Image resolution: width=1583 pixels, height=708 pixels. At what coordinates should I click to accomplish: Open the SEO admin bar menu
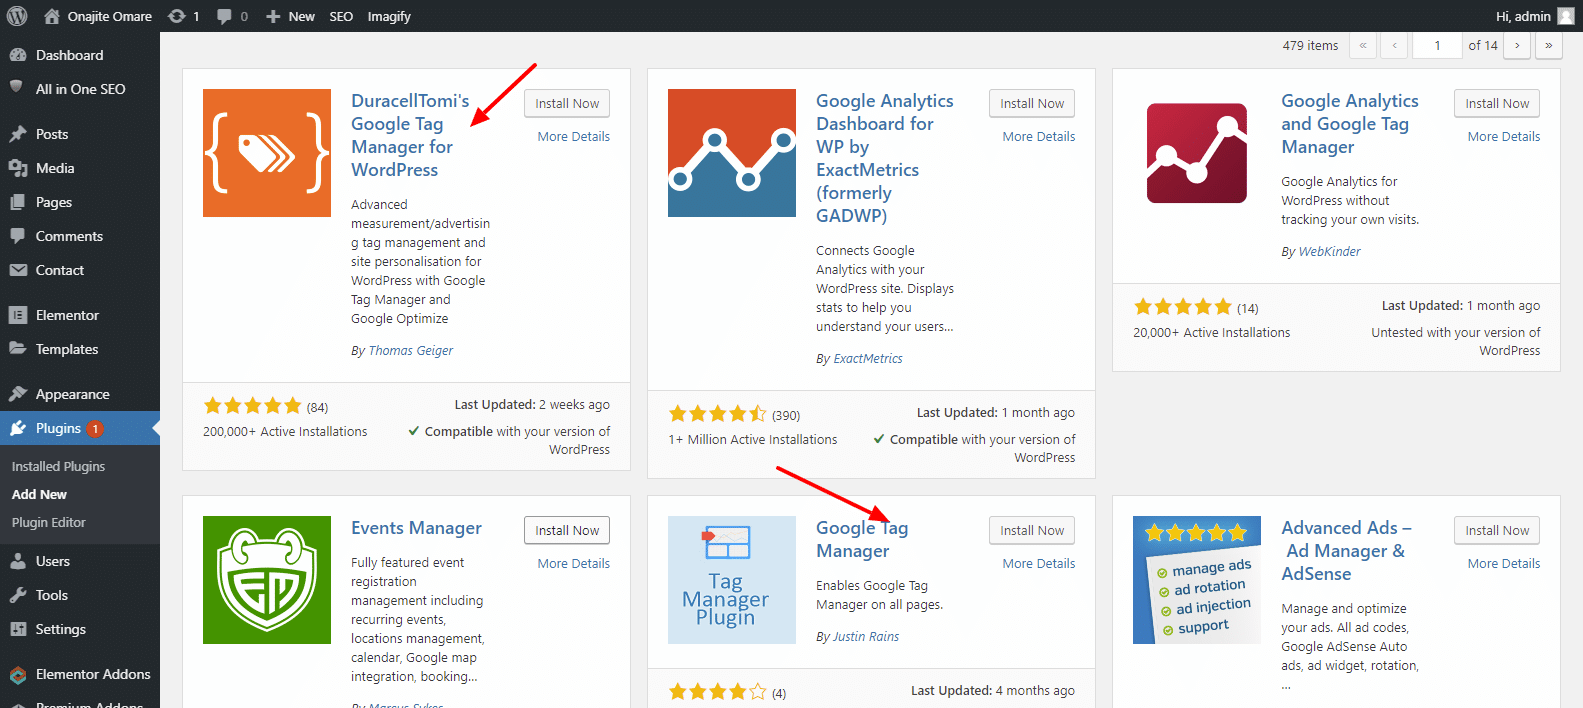[x=341, y=16]
